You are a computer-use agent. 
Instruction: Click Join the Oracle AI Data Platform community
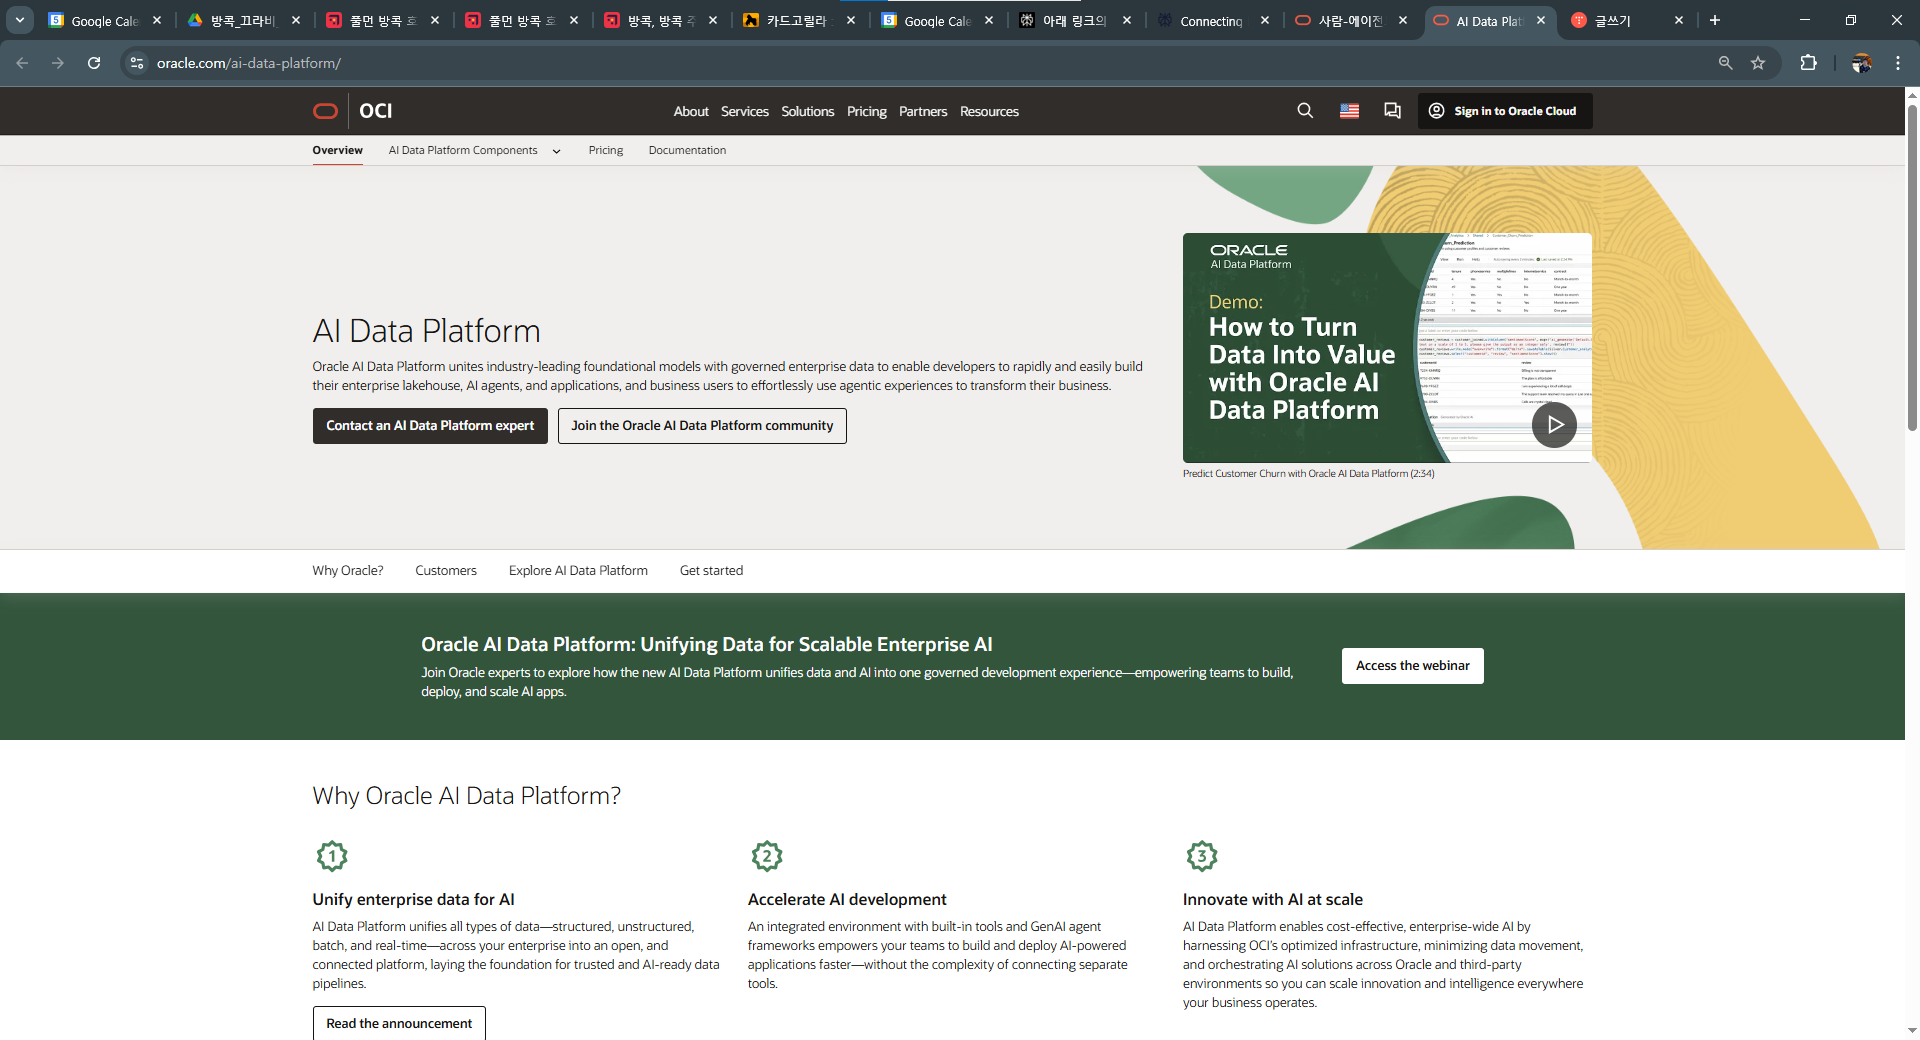coord(702,426)
